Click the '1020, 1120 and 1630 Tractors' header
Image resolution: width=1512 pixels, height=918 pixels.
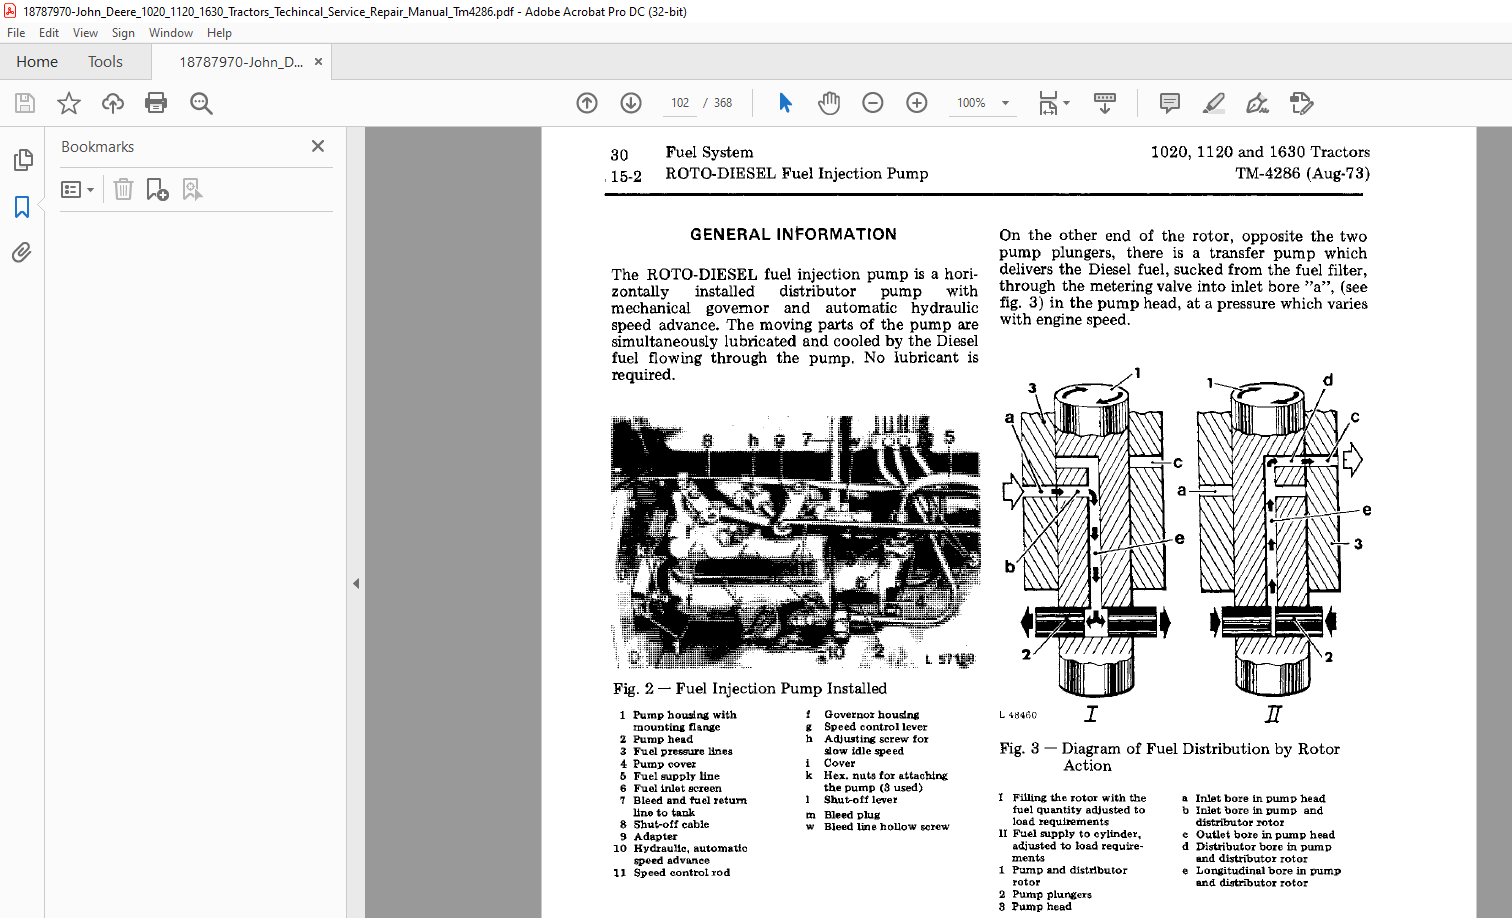click(x=1260, y=152)
